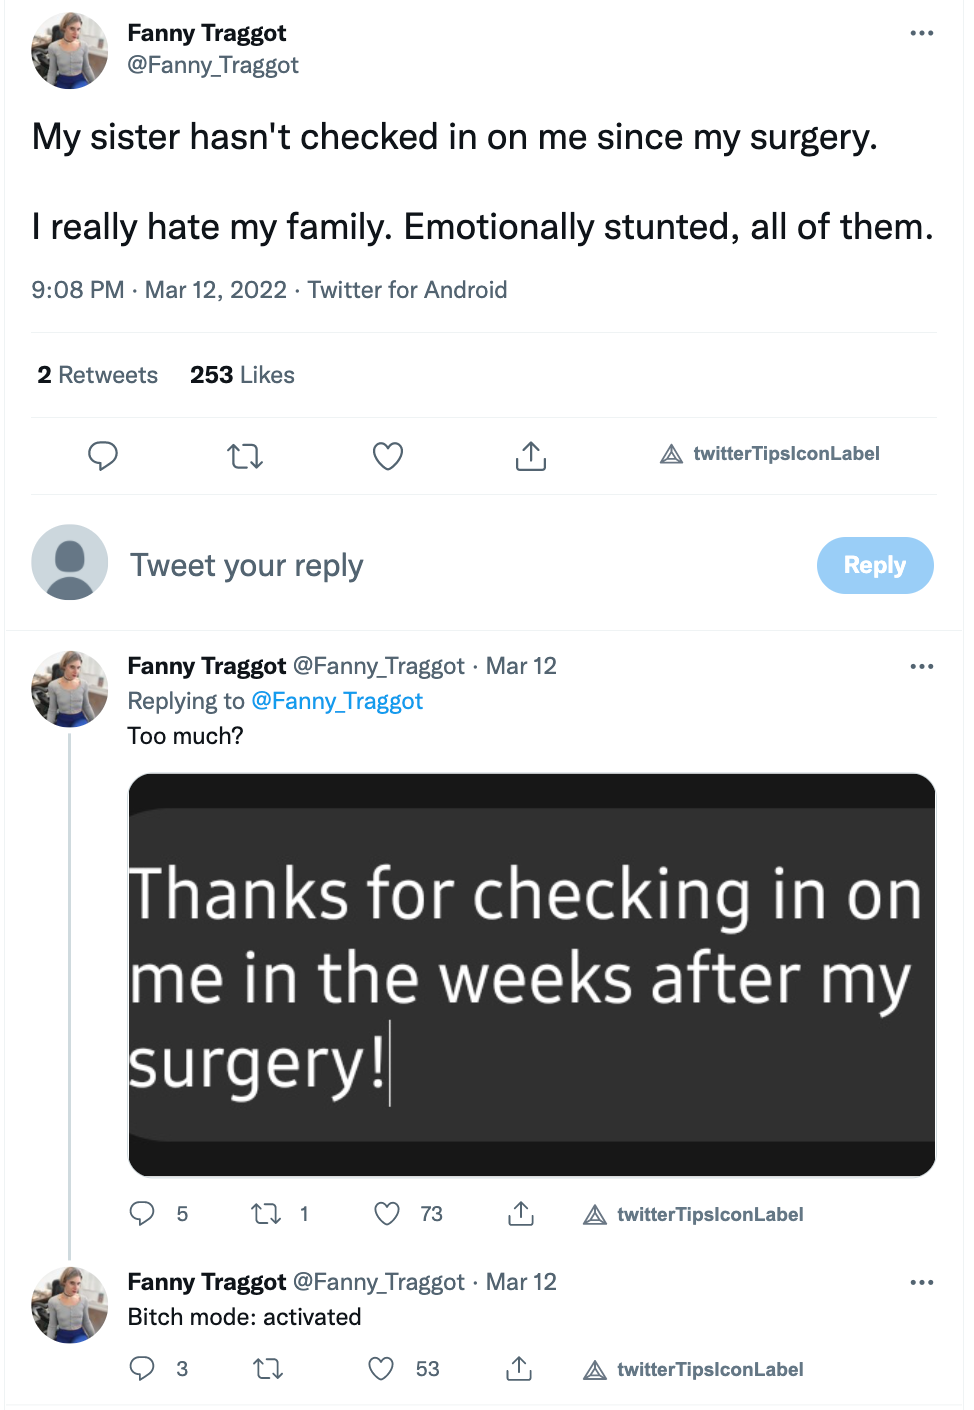This screenshot has height=1410, width=974.
Task: Open more options on 'Too much?' reply
Action: [x=922, y=666]
